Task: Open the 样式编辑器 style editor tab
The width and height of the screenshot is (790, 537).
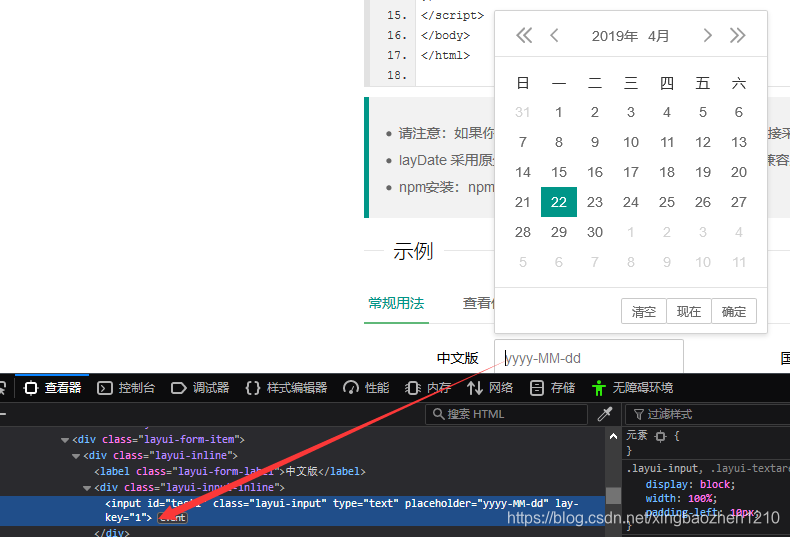Action: (286, 388)
